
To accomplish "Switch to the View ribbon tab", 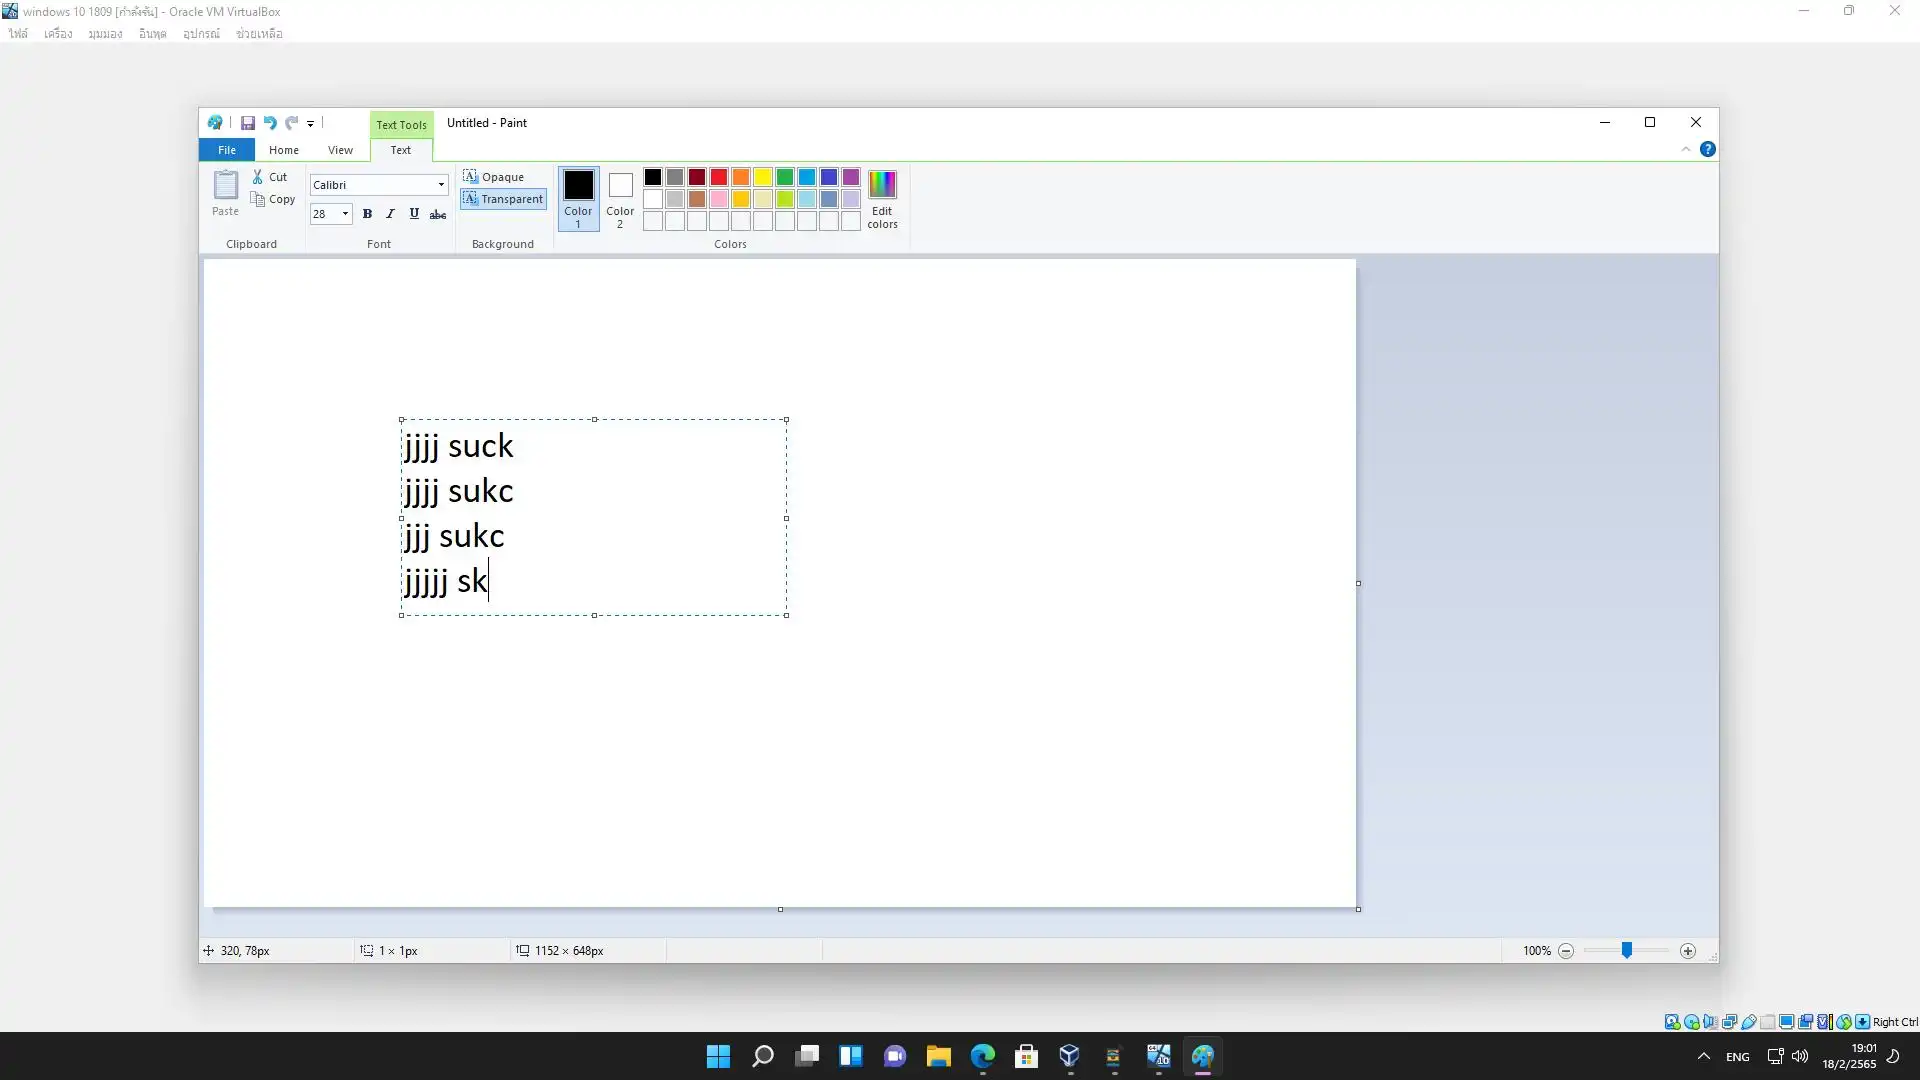I will click(340, 150).
